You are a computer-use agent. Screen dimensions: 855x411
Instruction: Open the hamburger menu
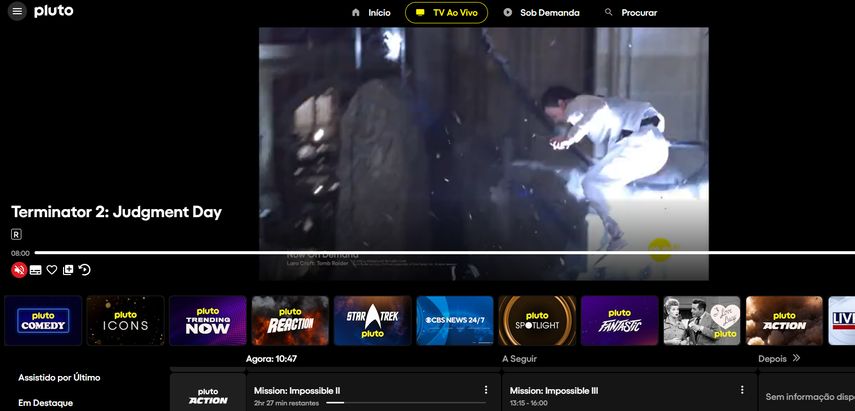[x=17, y=11]
